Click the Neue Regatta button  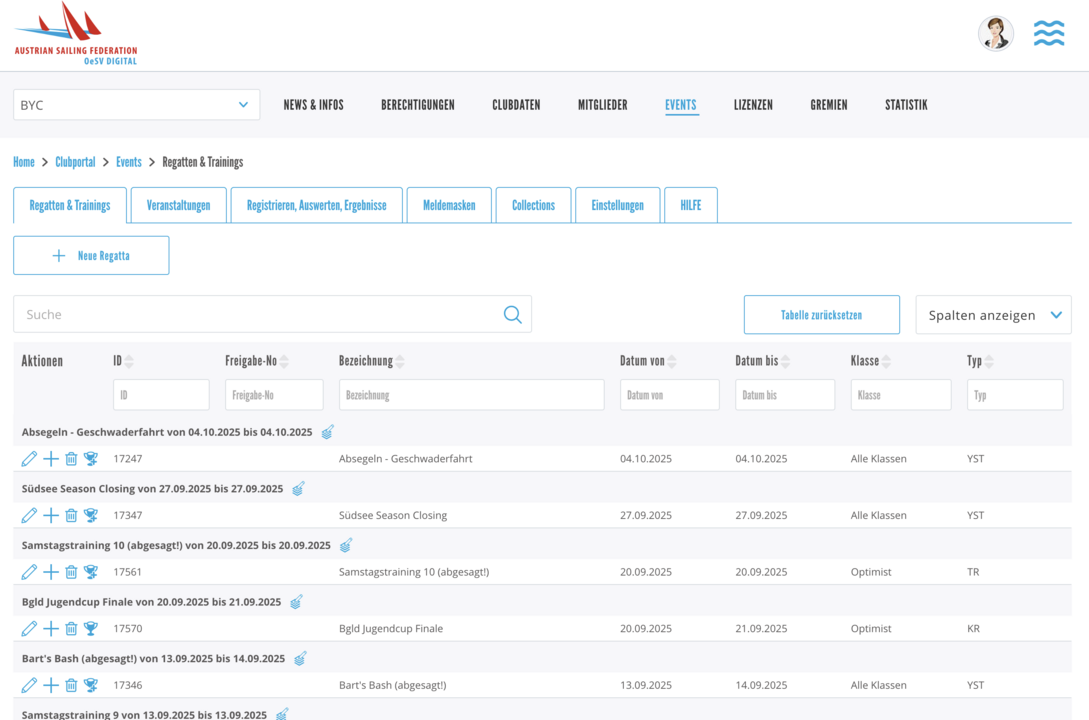[91, 256]
